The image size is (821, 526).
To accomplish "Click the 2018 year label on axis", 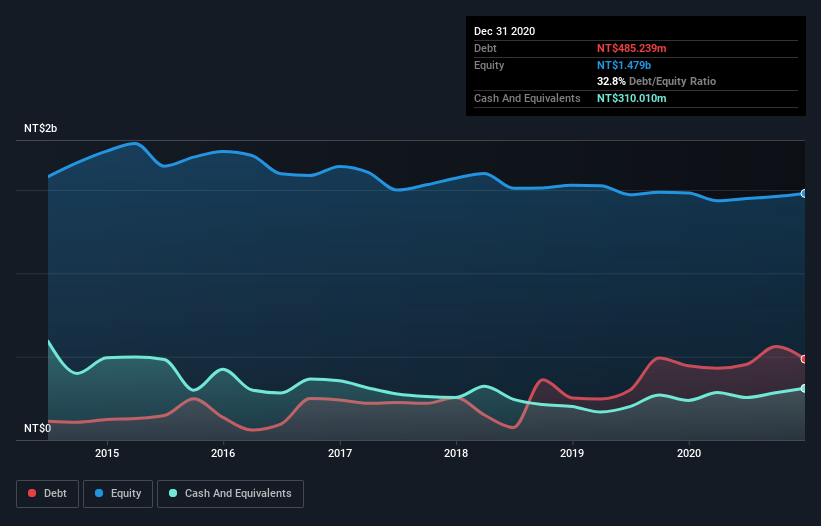I will point(456,452).
